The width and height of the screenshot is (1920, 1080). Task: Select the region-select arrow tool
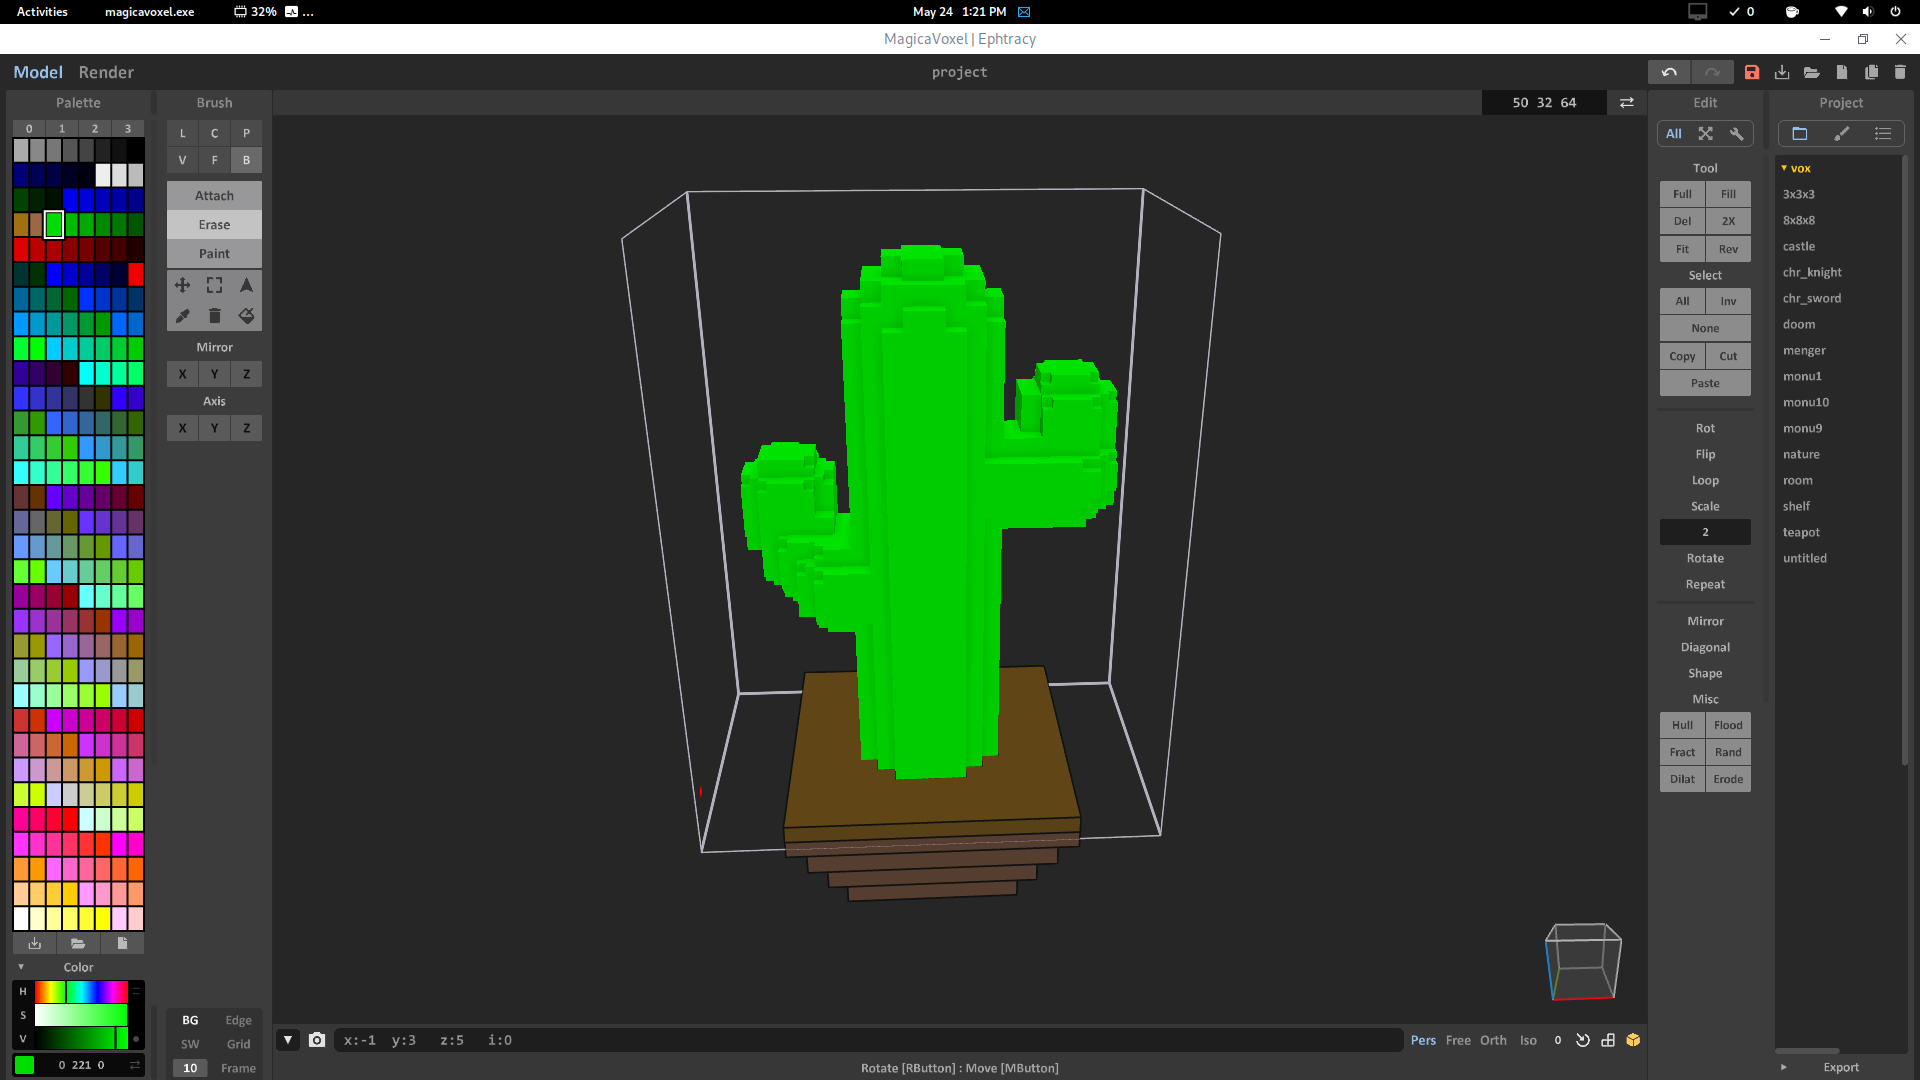[x=246, y=285]
